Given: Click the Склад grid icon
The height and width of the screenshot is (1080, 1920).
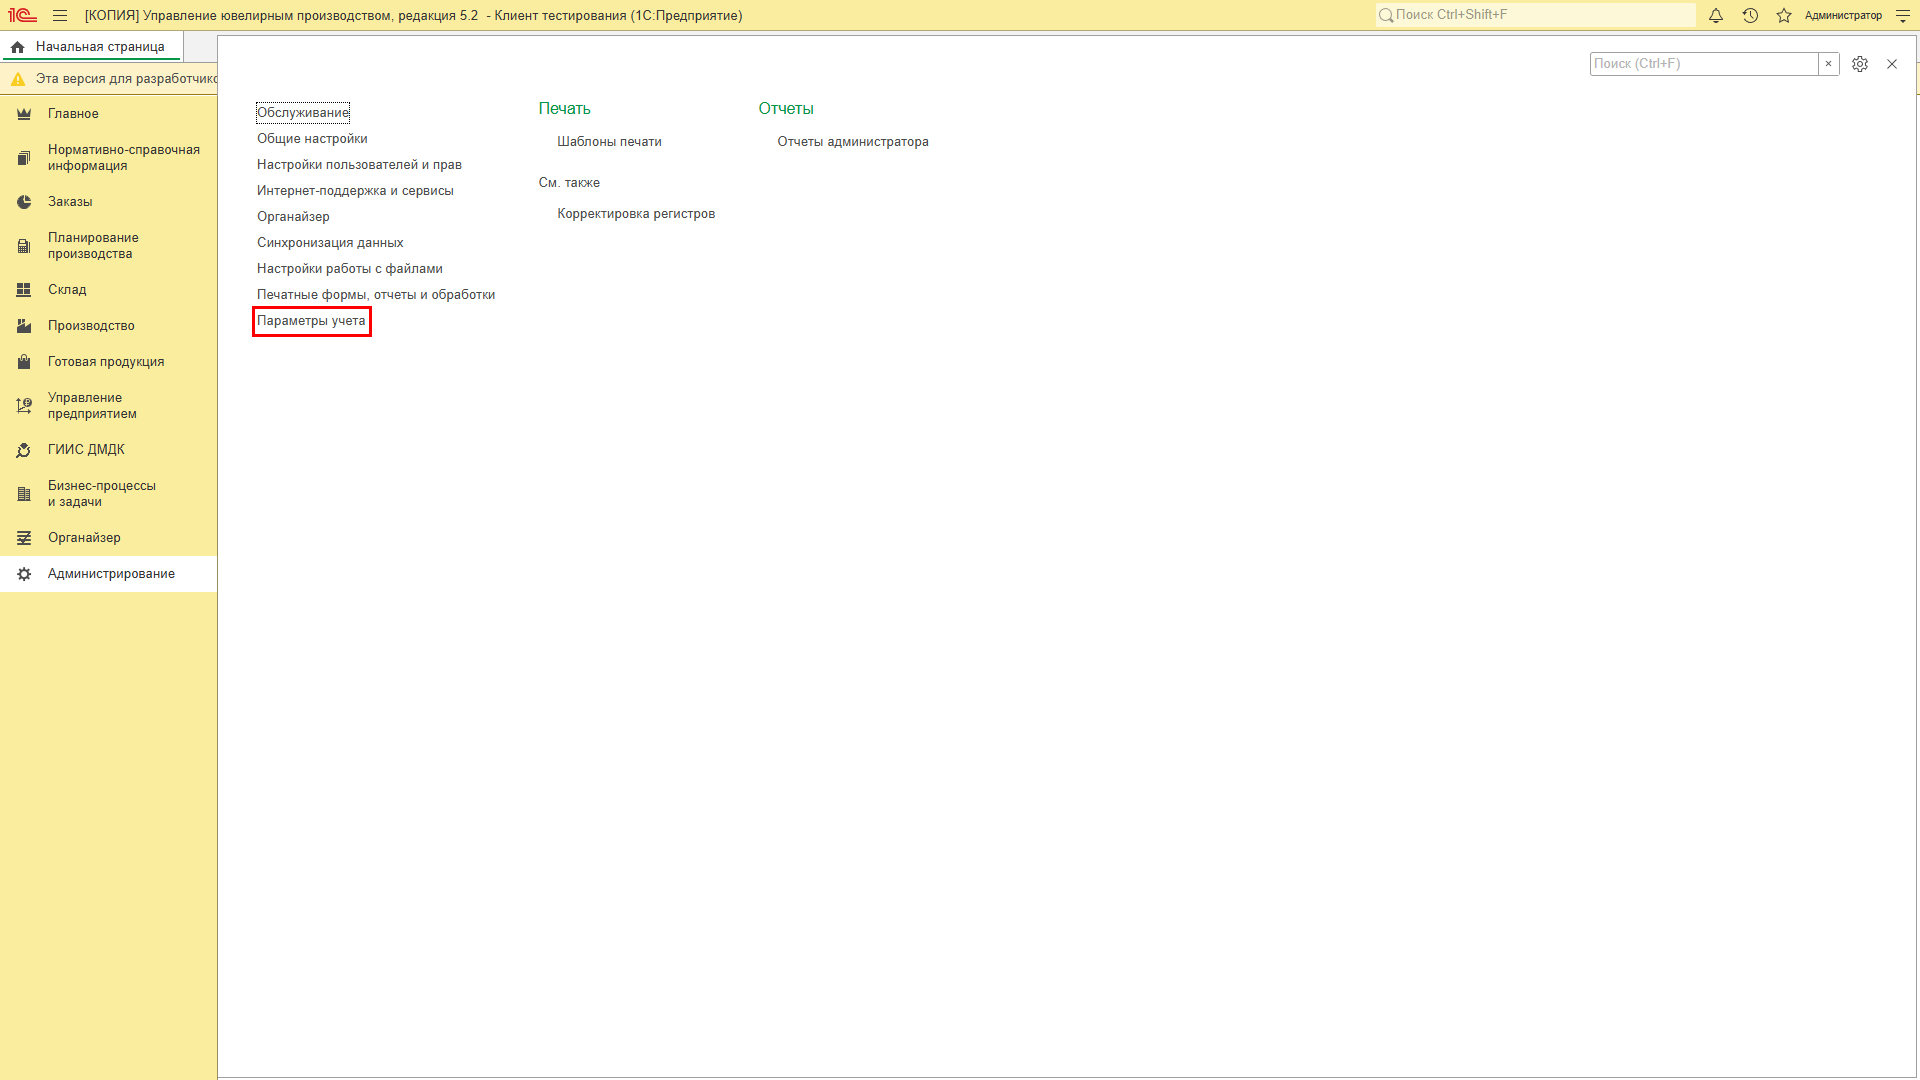Looking at the screenshot, I should 24,290.
